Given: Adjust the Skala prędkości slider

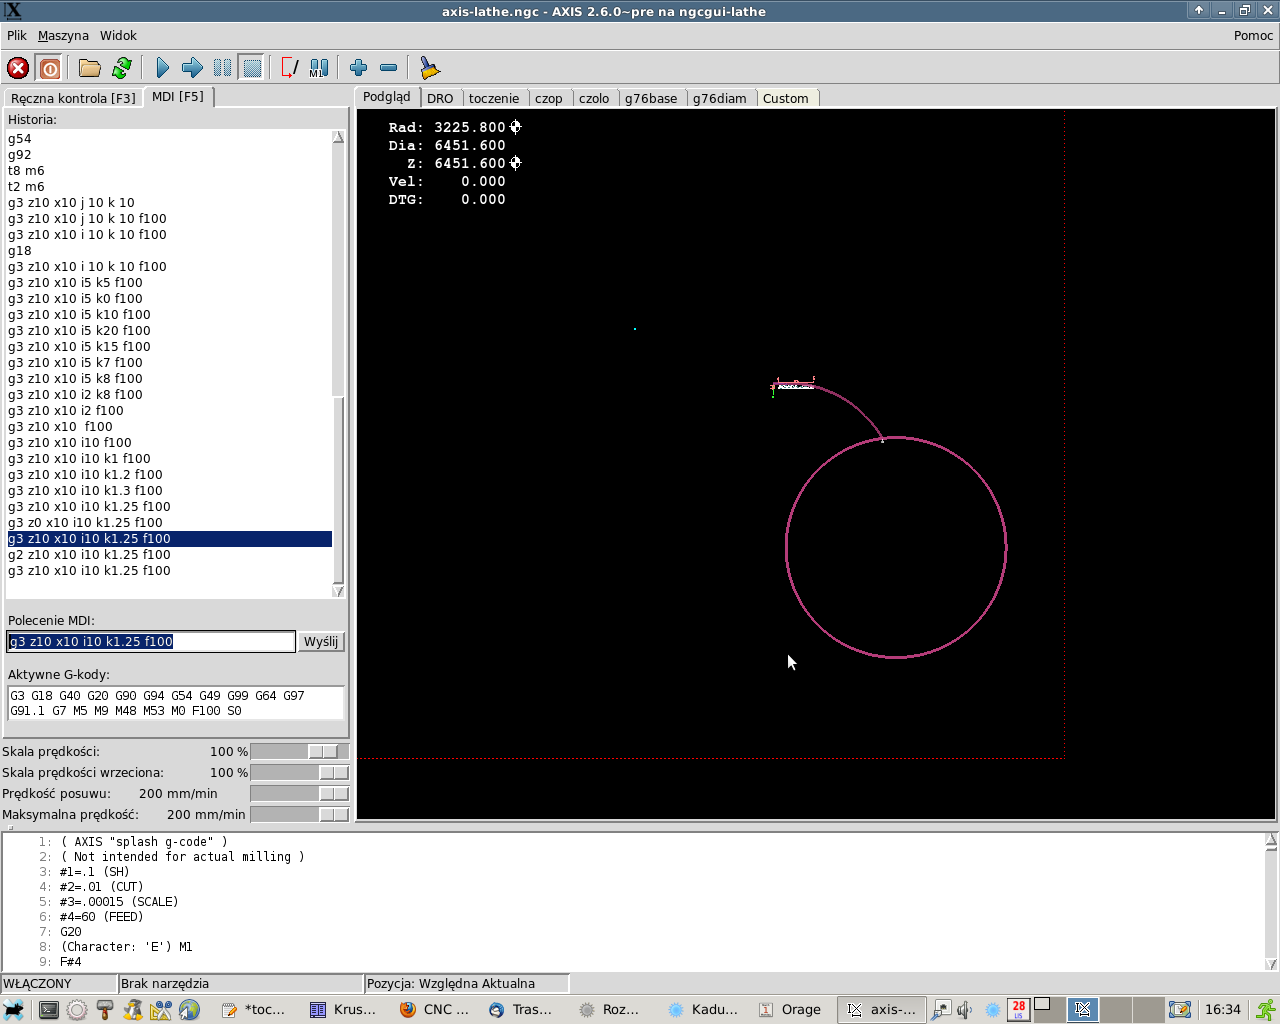Looking at the screenshot, I should click(299, 751).
